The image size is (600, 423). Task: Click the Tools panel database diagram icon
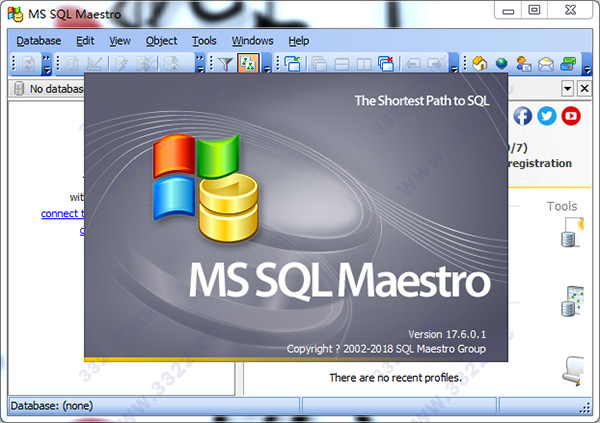point(572,301)
